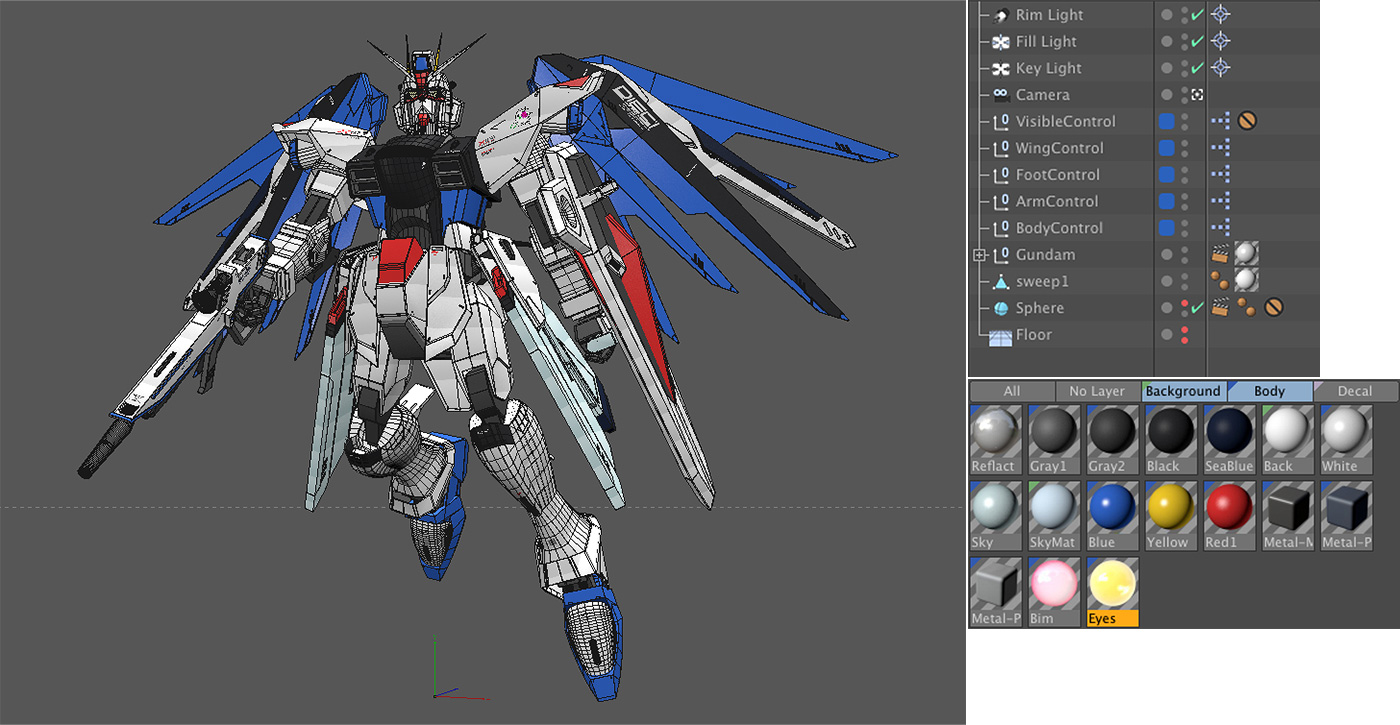Show all materials via the All tab
Screen dimensions: 1400x725
[1010, 391]
